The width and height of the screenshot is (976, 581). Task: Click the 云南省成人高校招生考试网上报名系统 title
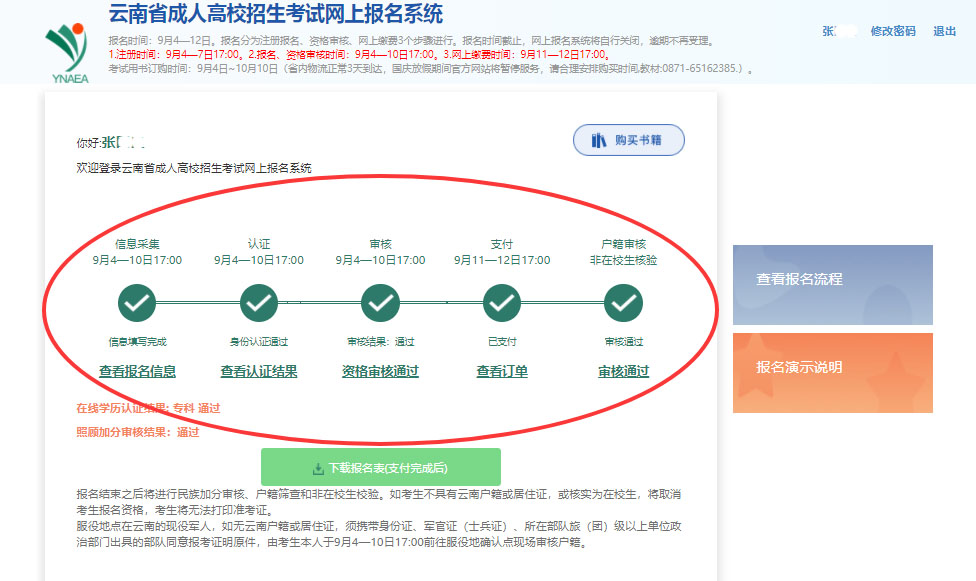coord(275,14)
